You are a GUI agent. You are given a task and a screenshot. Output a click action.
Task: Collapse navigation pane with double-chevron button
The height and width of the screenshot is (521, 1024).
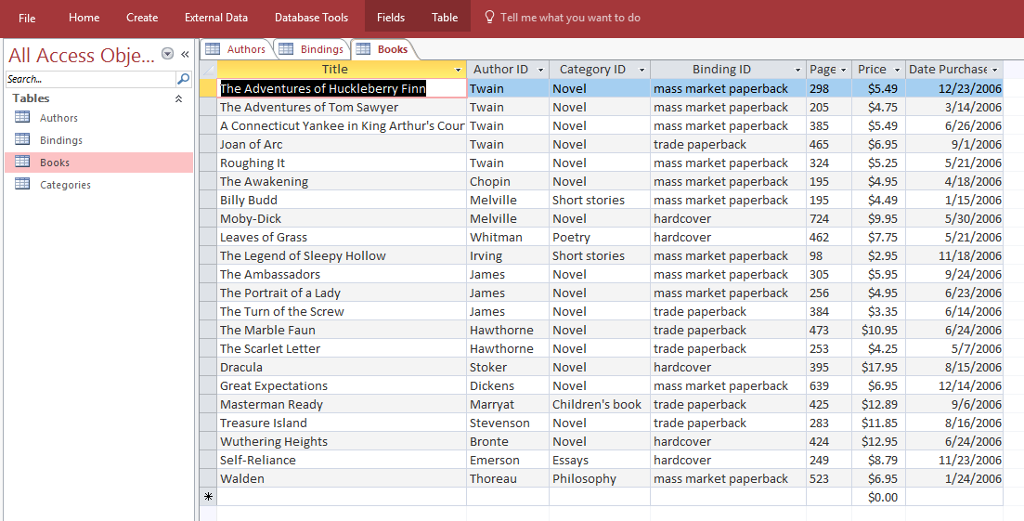(x=185, y=54)
